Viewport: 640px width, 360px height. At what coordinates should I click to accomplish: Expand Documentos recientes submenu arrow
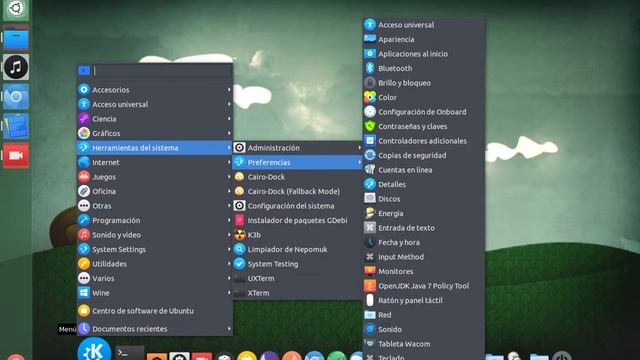click(229, 329)
